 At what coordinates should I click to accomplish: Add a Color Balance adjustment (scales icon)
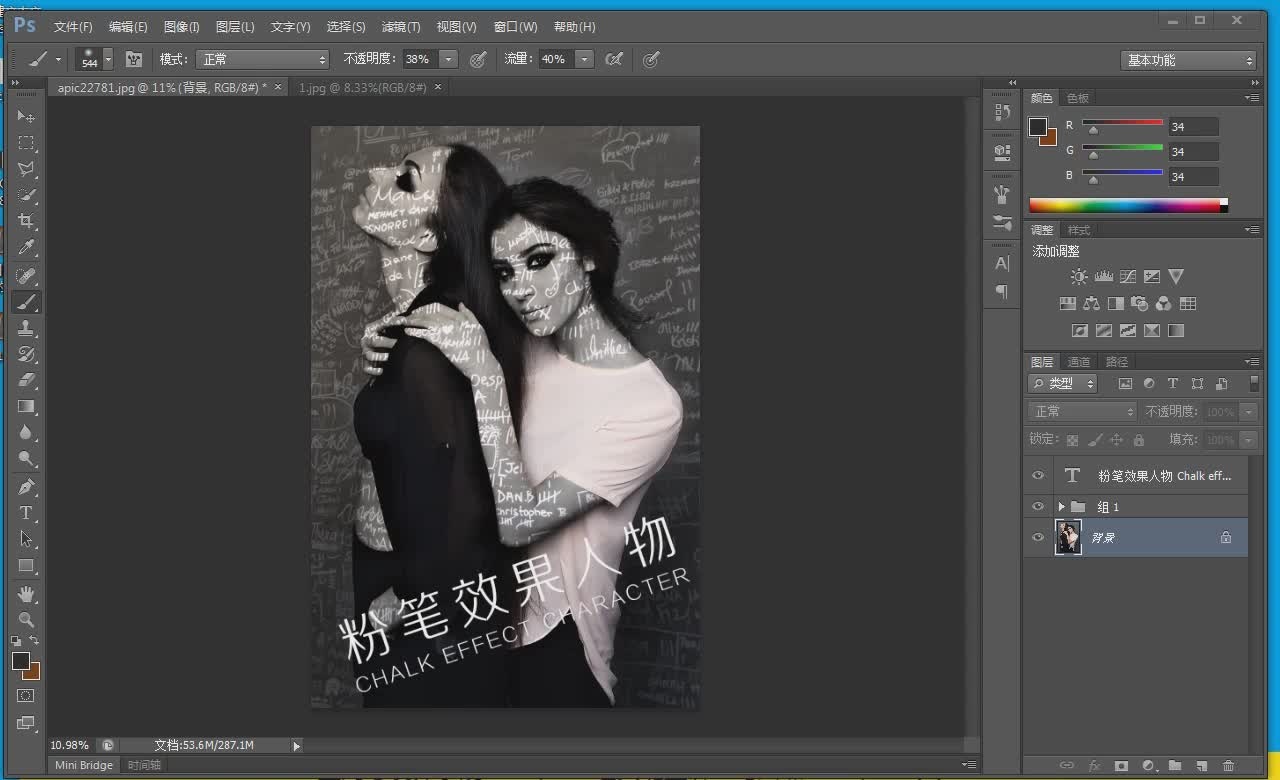pos(1091,304)
